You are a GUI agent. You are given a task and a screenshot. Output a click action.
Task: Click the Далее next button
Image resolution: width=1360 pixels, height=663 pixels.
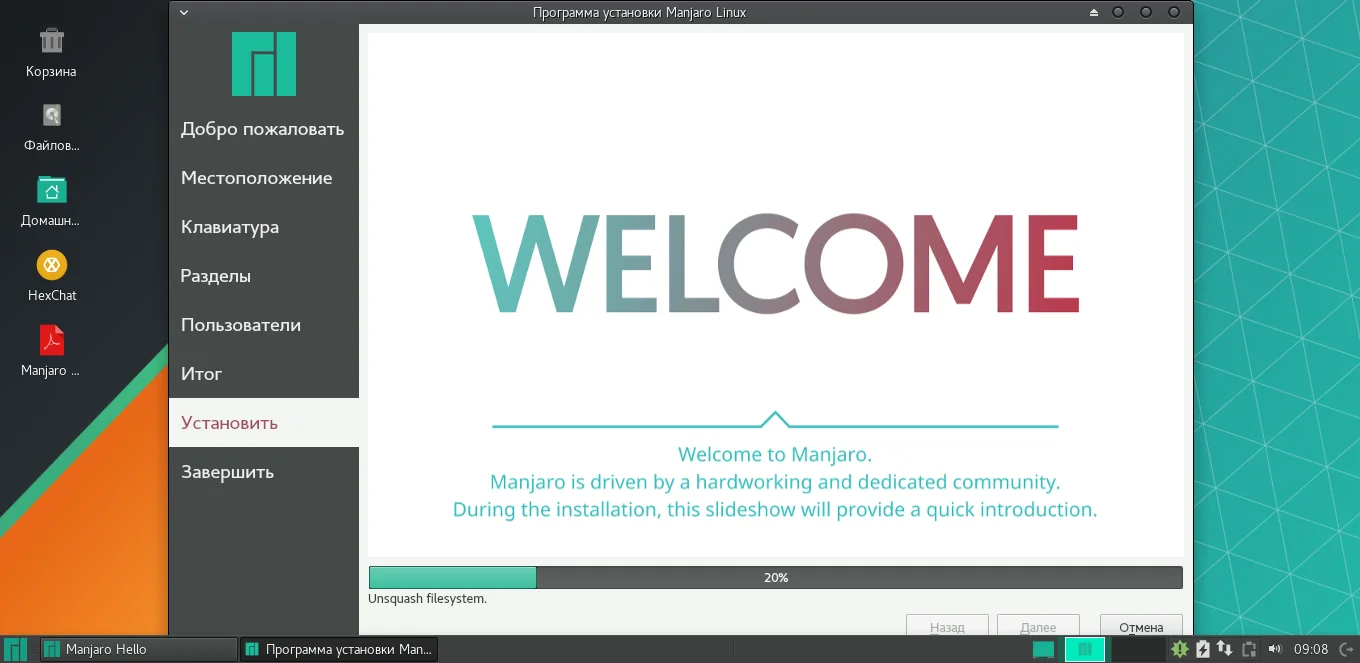tap(1038, 626)
